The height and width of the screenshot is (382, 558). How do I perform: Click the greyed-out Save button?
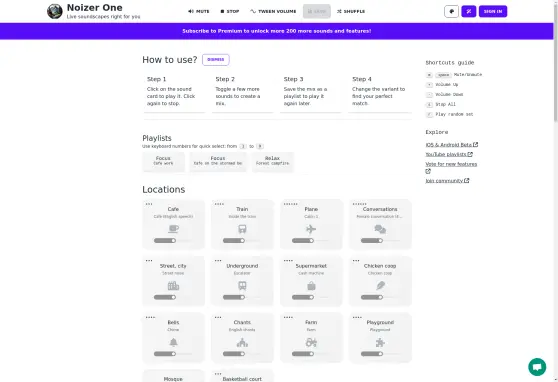[x=317, y=11]
